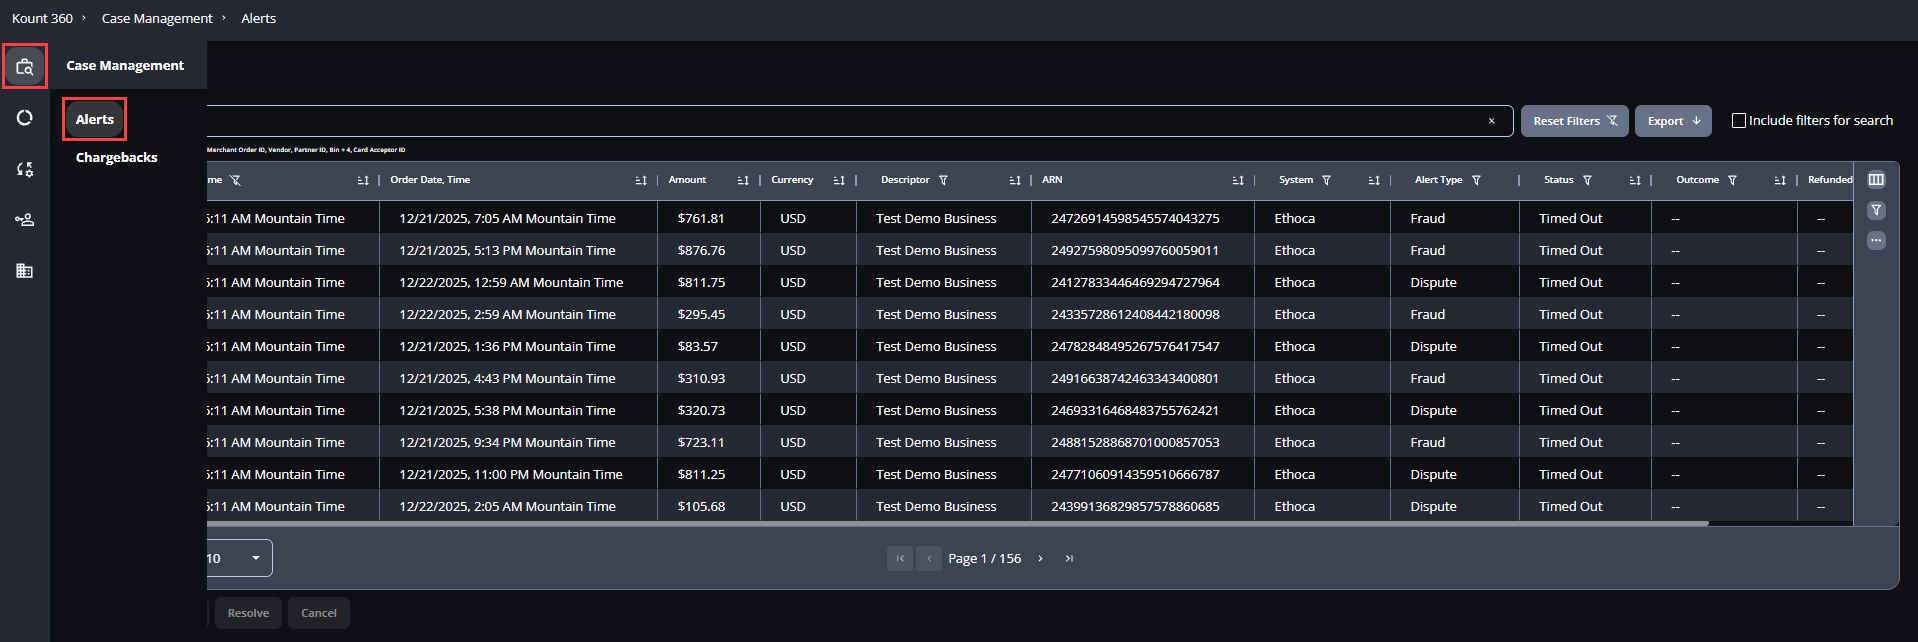This screenshot has height=642, width=1918.
Task: Select the $876.76 amount cell
Action: point(701,251)
